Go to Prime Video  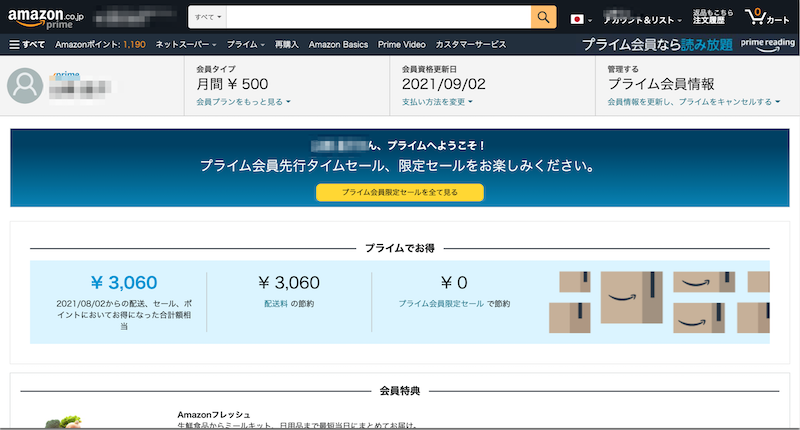tap(402, 44)
